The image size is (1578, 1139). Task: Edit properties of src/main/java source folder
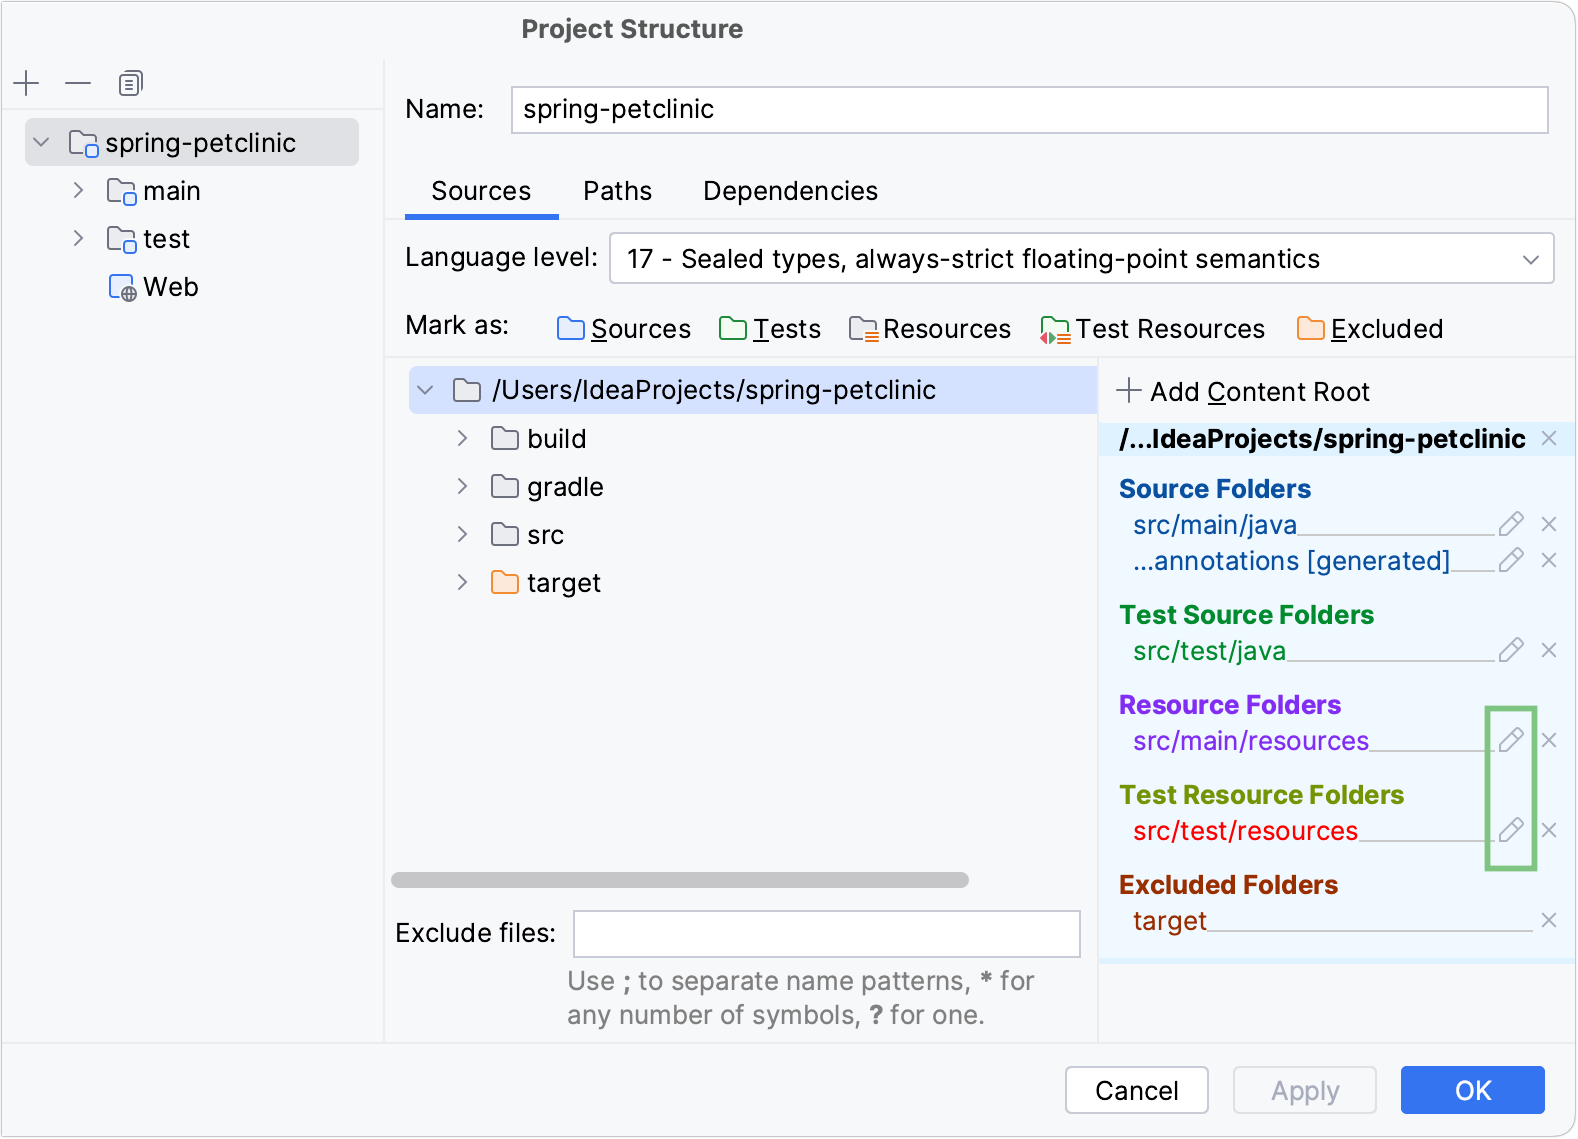1510,524
